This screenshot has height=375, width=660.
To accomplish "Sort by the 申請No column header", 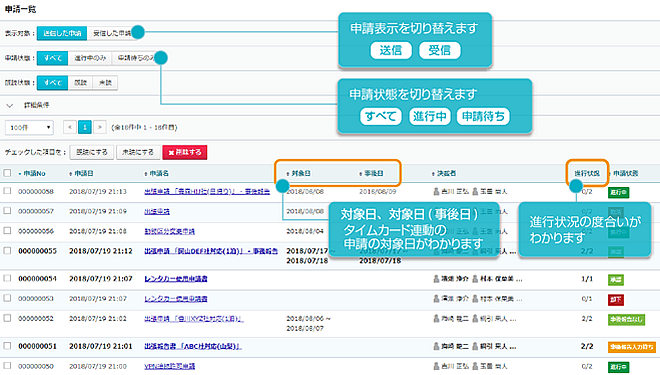I will pyautogui.click(x=32, y=173).
